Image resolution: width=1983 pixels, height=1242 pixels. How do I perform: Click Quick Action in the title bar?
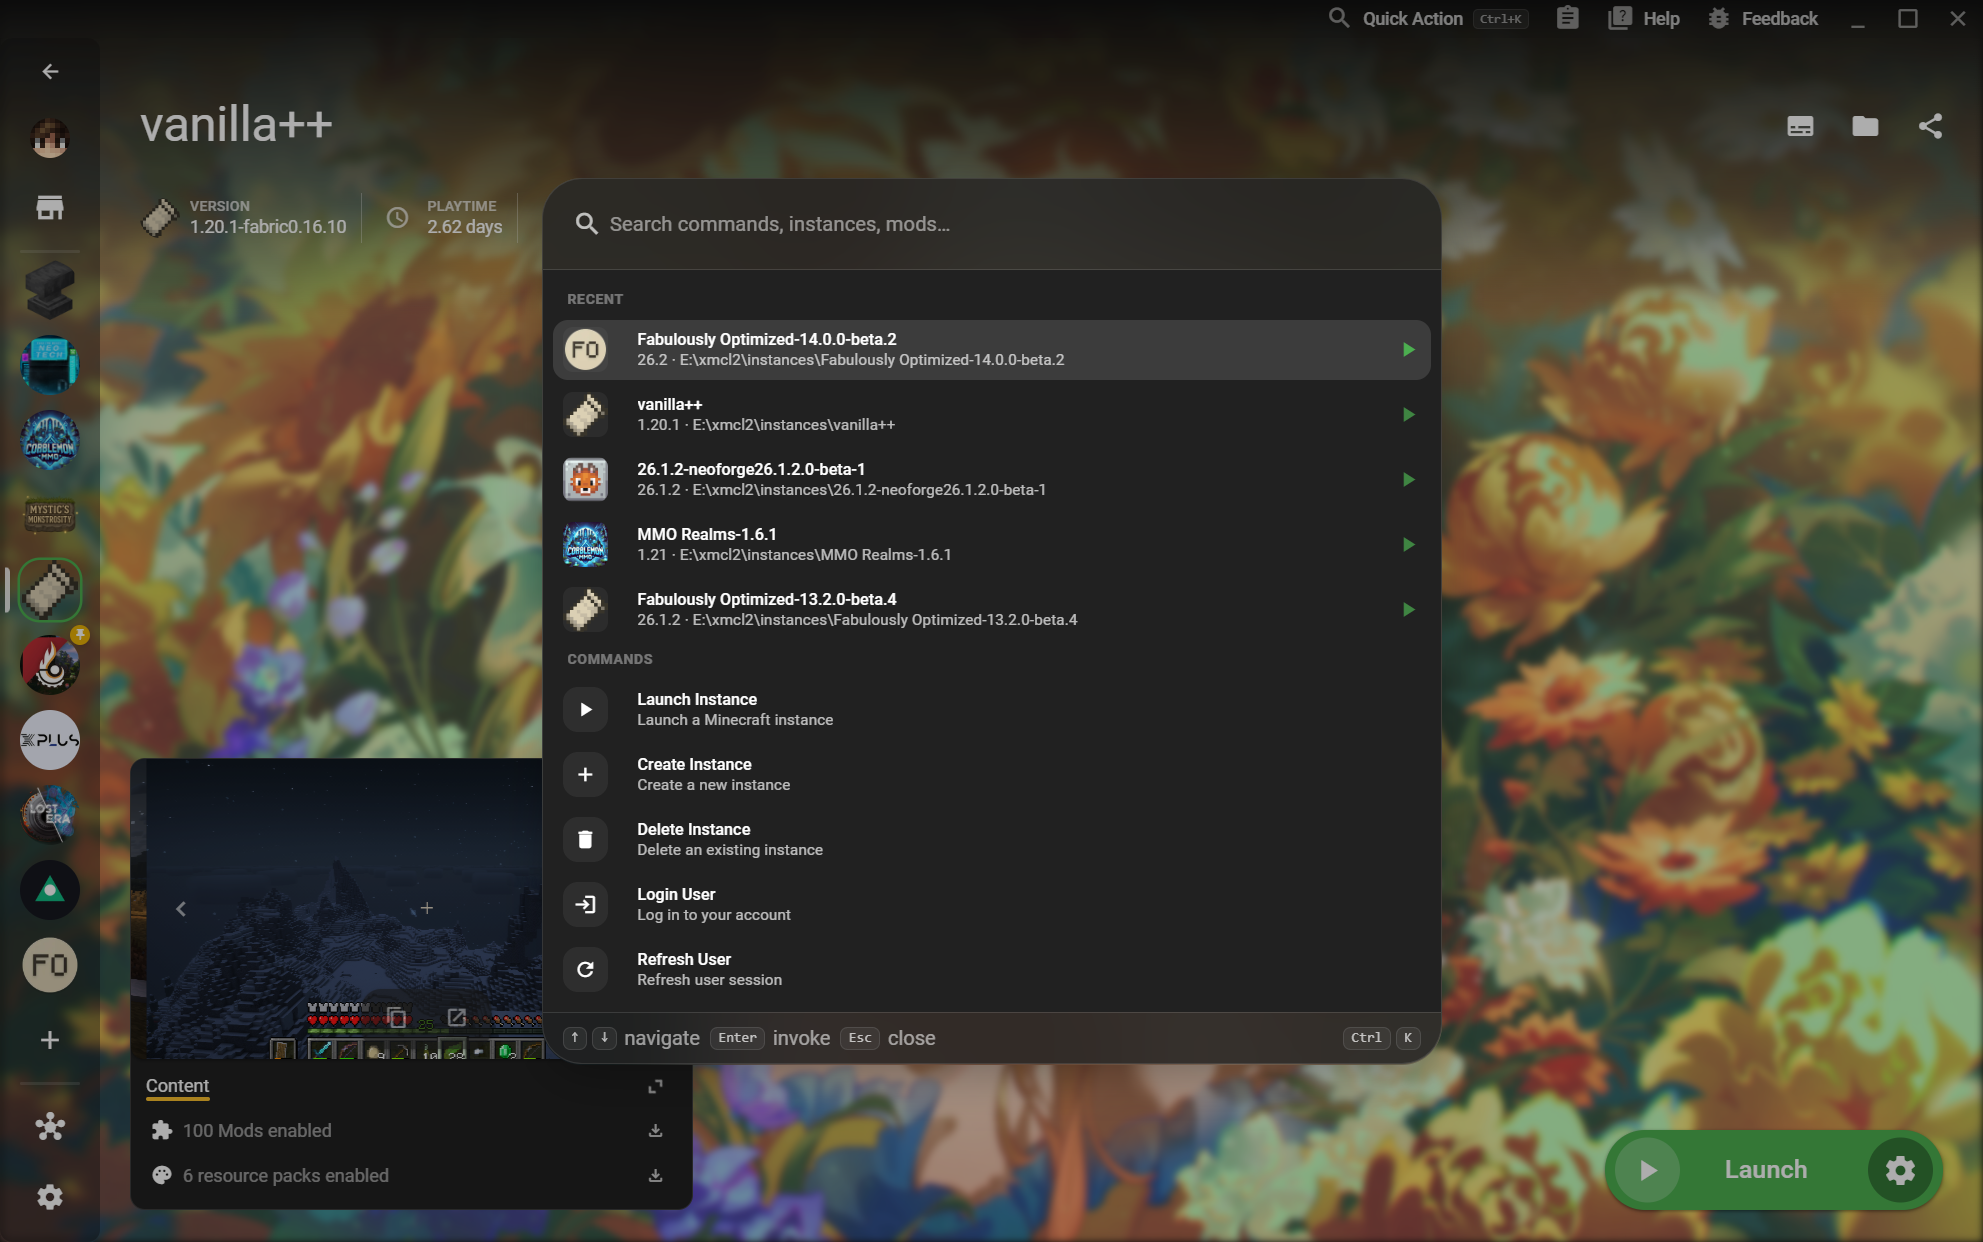click(x=1428, y=18)
